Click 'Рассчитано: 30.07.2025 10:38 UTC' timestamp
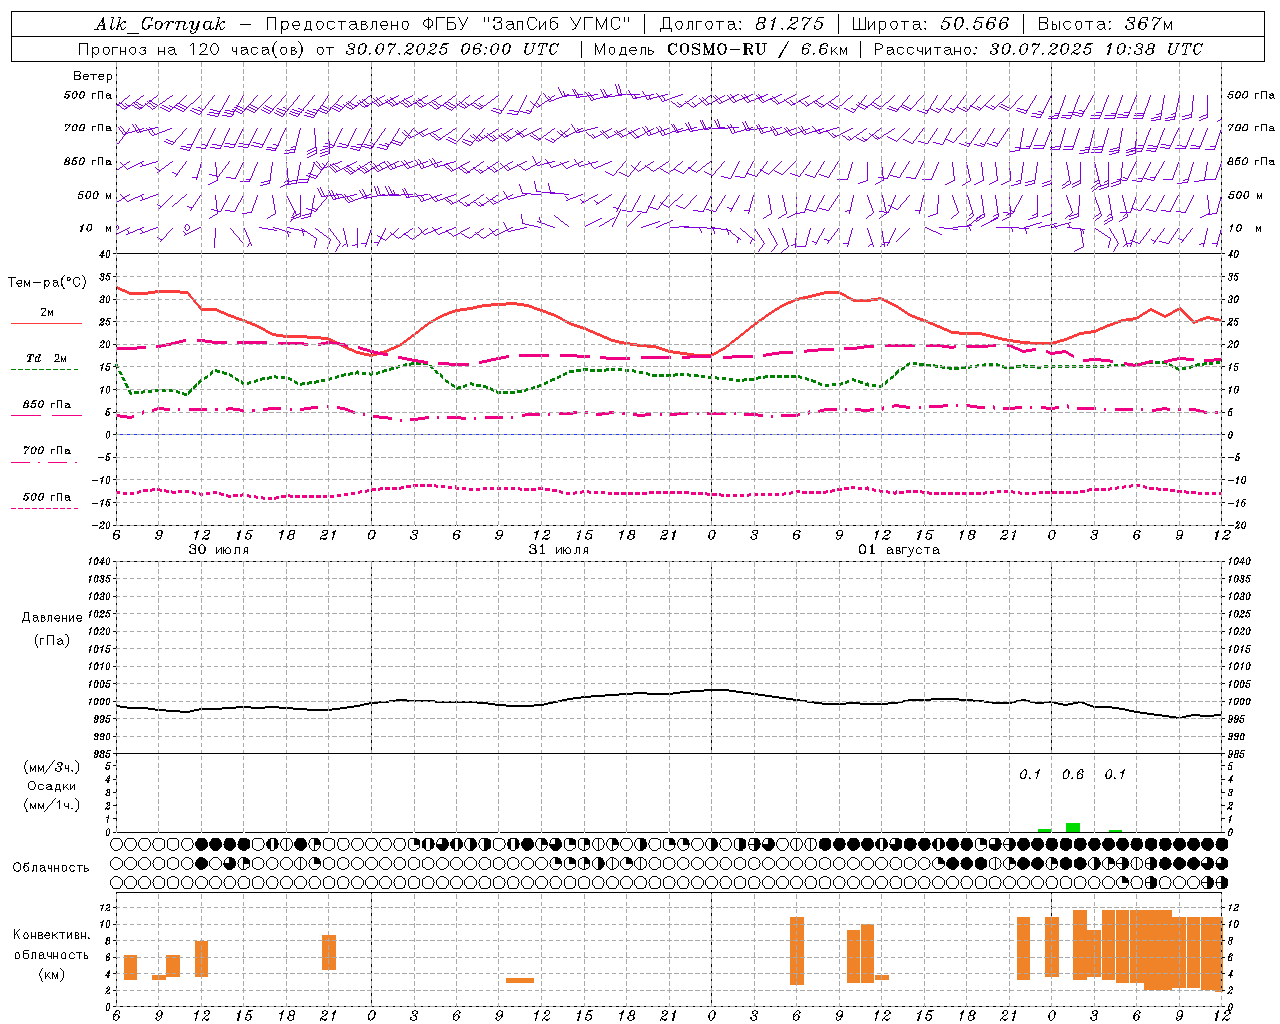This screenshot has width=1280, height=1024. [1038, 49]
